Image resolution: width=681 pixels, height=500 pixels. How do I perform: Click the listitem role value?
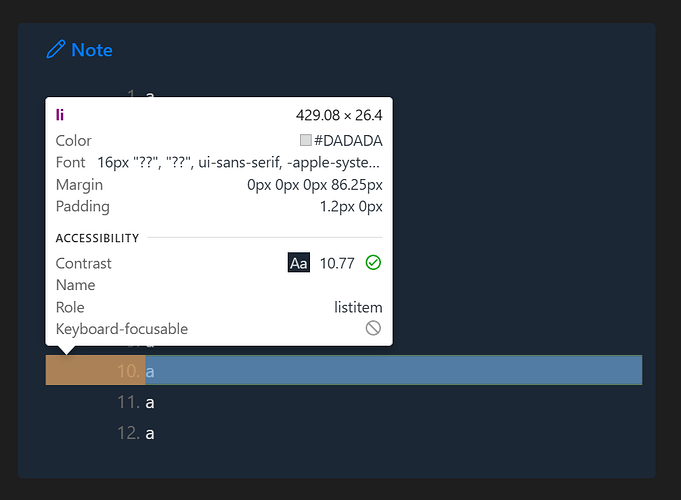(x=358, y=307)
